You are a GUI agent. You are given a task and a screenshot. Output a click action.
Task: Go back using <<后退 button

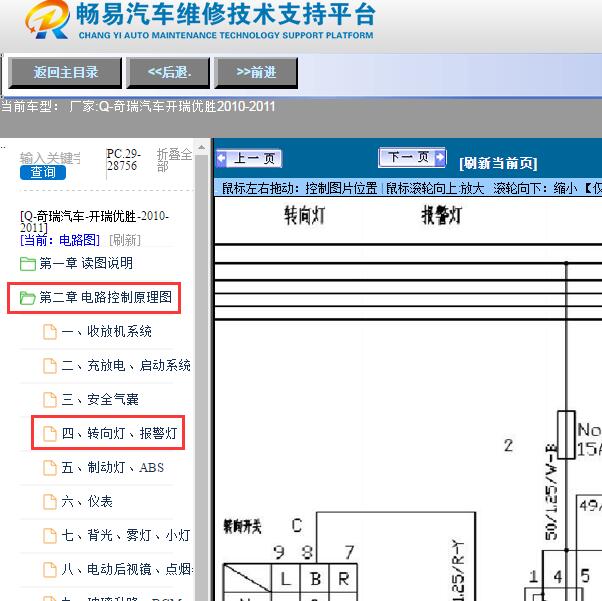(x=168, y=73)
